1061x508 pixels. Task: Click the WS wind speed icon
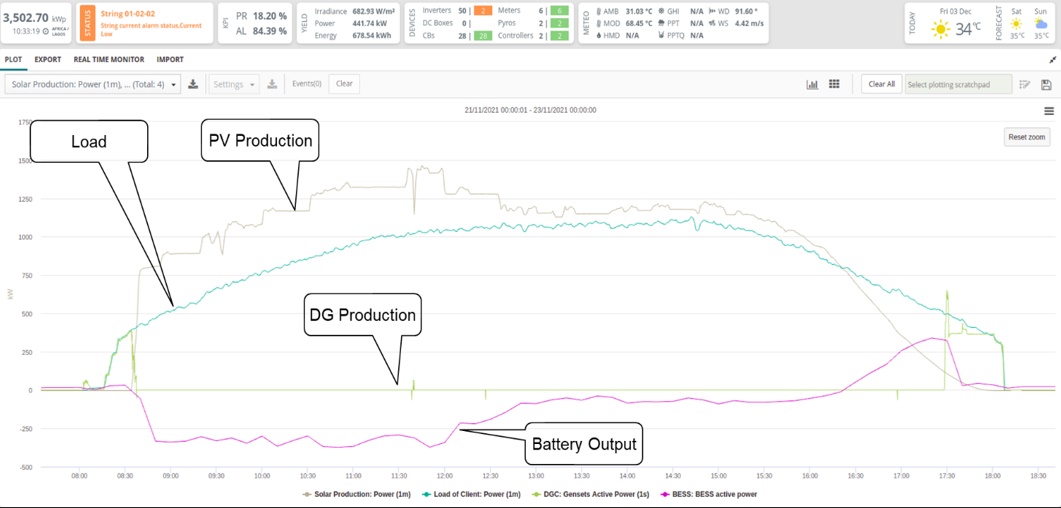[712, 23]
